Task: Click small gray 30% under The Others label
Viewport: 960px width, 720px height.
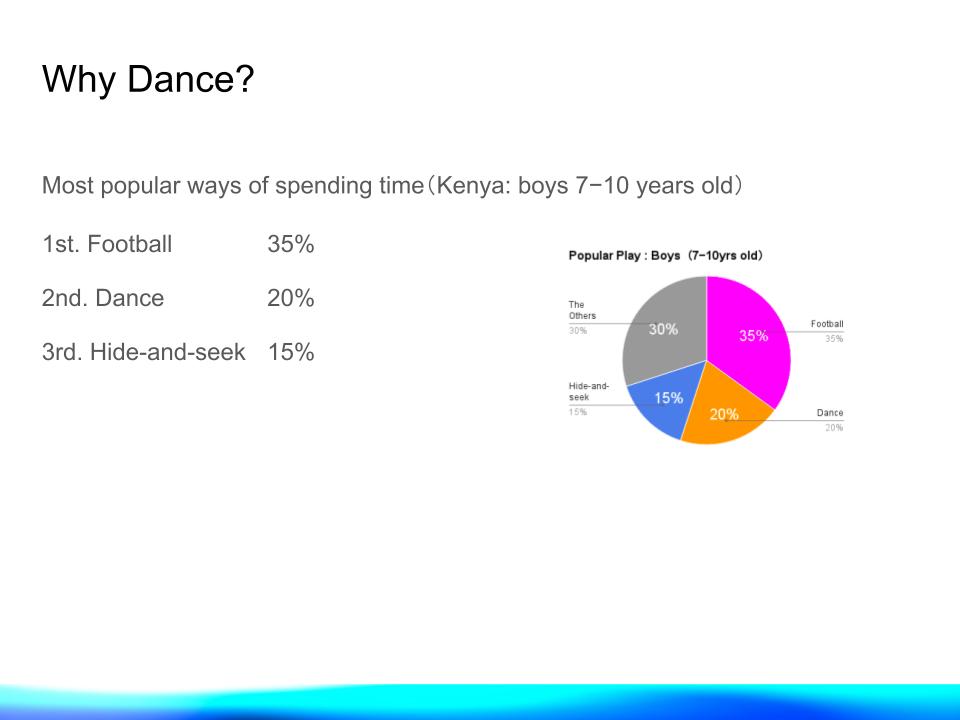Action: (x=578, y=330)
